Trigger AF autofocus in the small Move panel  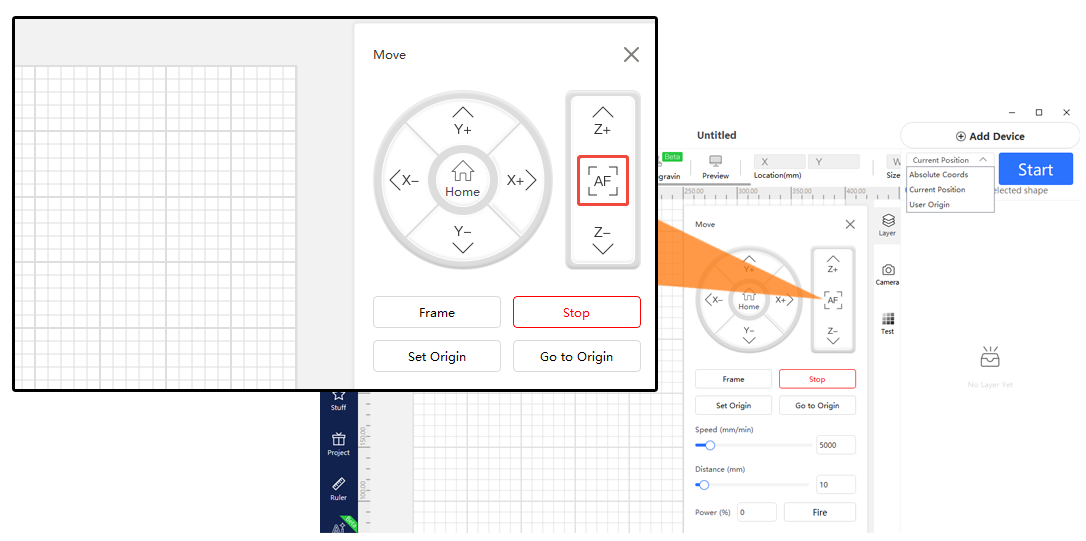(833, 300)
